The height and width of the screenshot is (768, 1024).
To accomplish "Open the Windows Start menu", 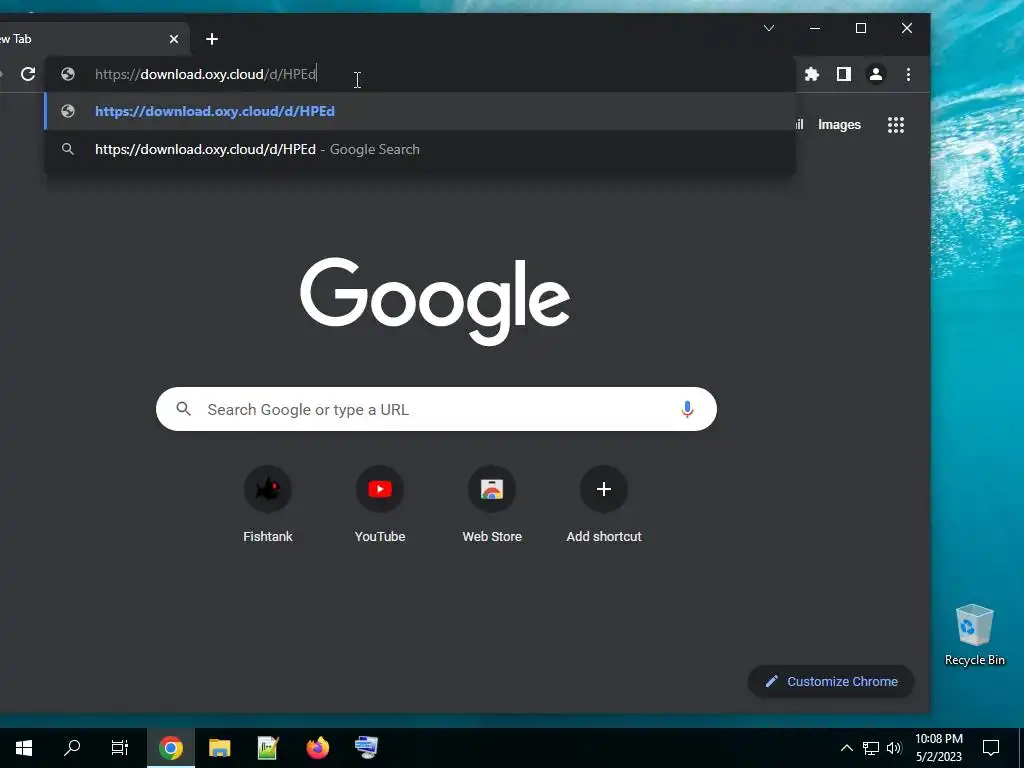I will (24, 748).
